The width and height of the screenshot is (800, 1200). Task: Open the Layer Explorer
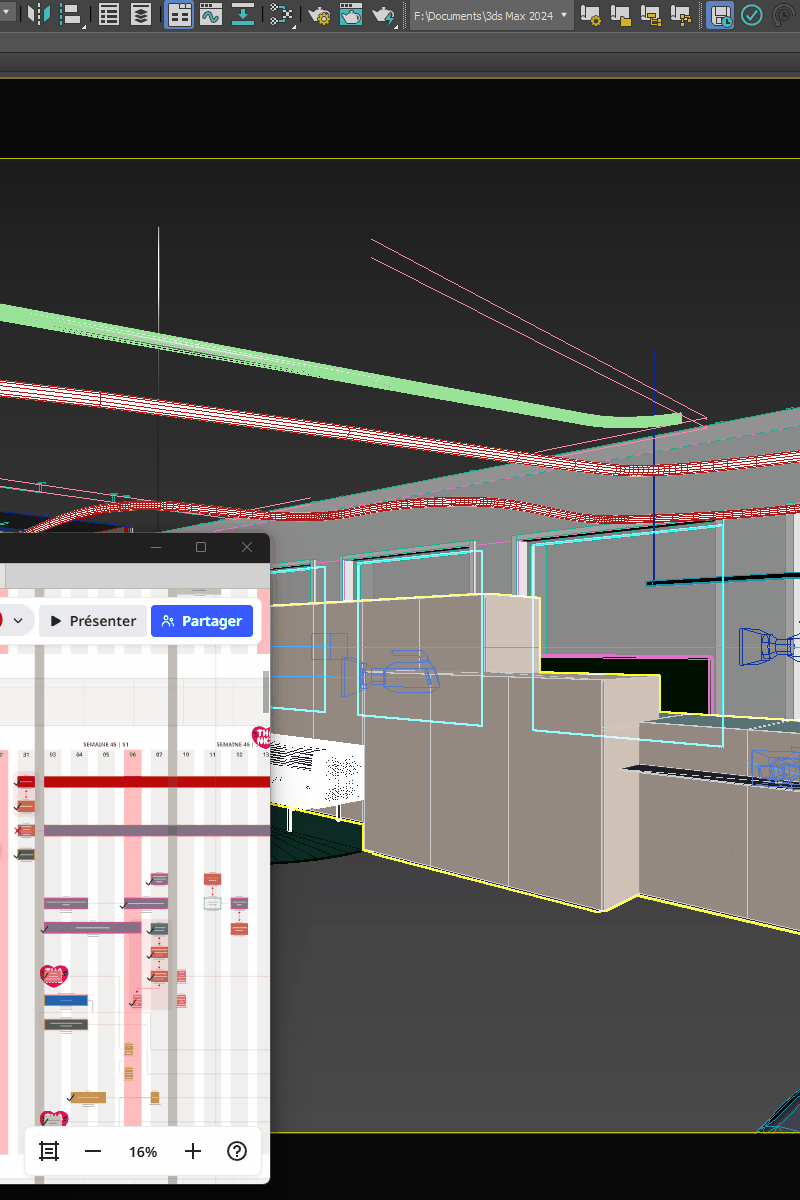pyautogui.click(x=141, y=15)
